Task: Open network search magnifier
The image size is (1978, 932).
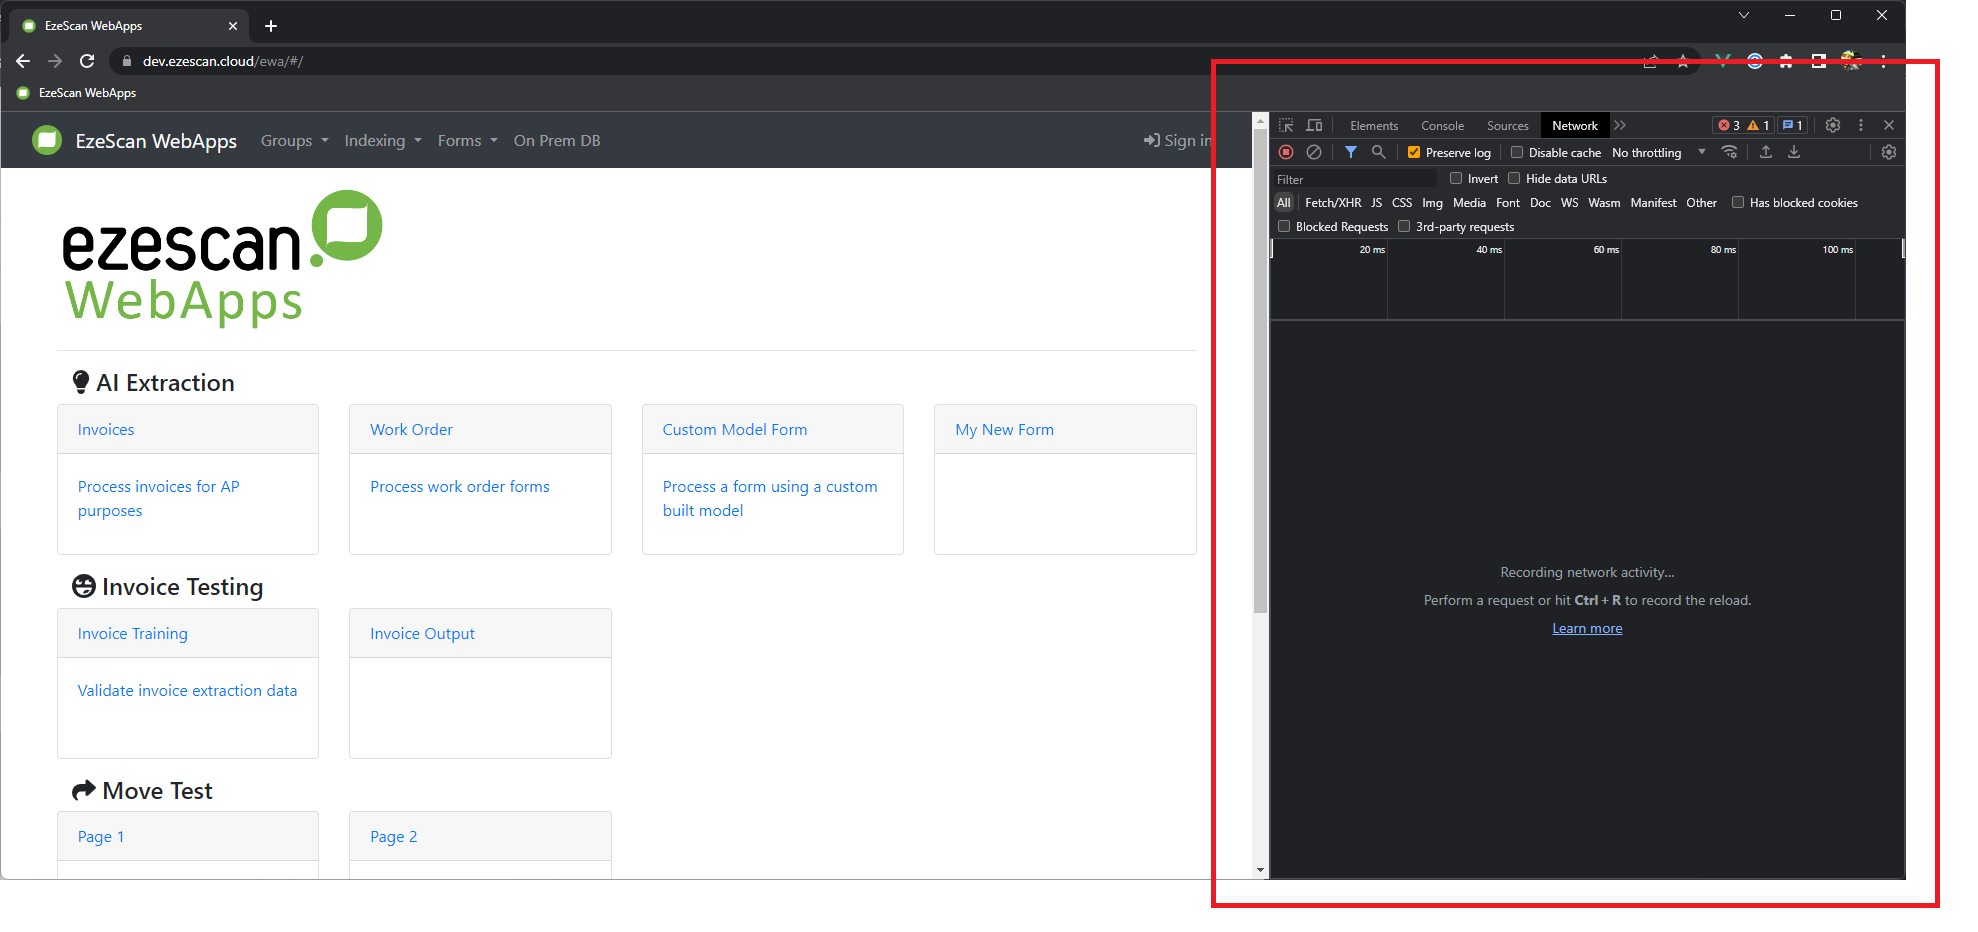Action: click(1379, 152)
